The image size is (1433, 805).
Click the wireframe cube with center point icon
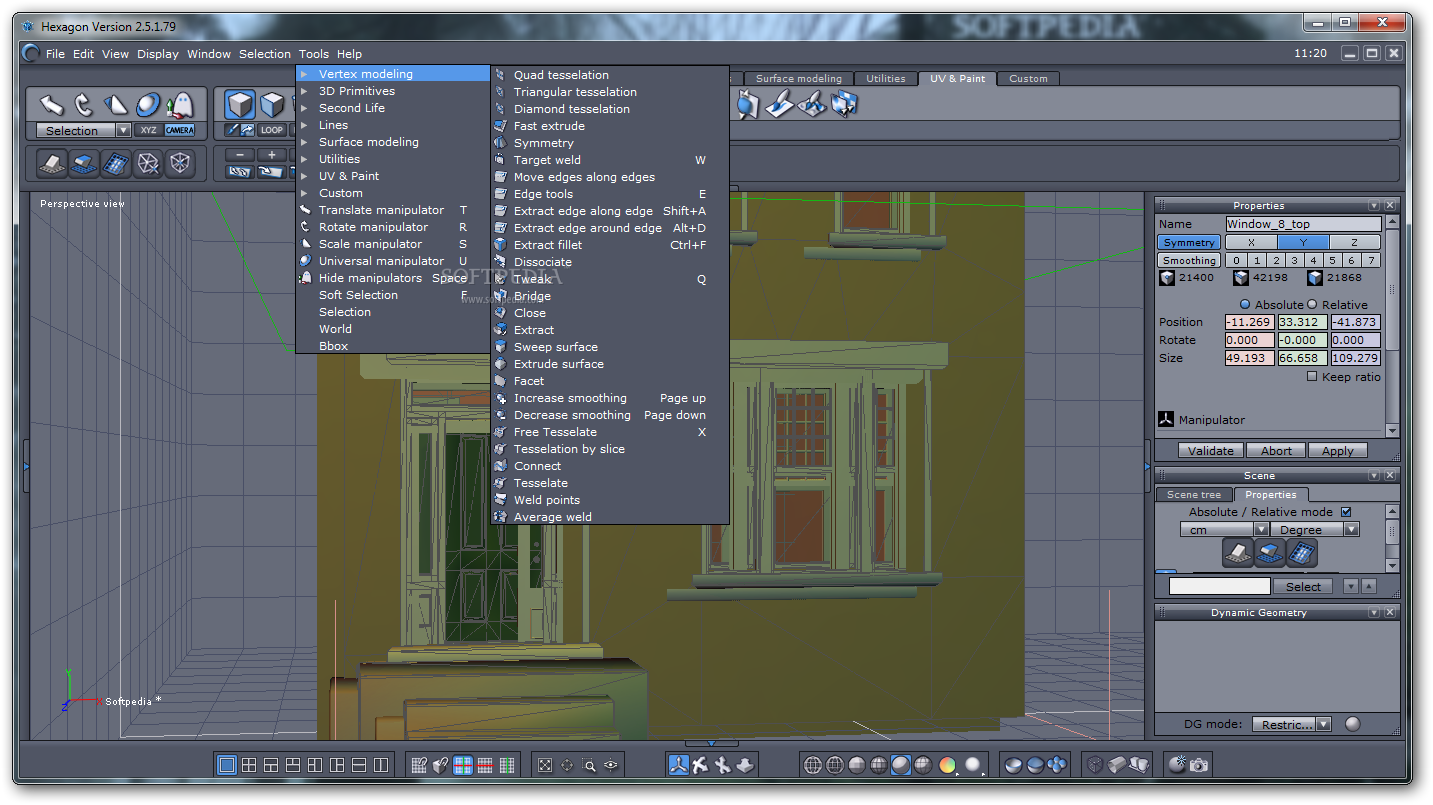tap(180, 163)
